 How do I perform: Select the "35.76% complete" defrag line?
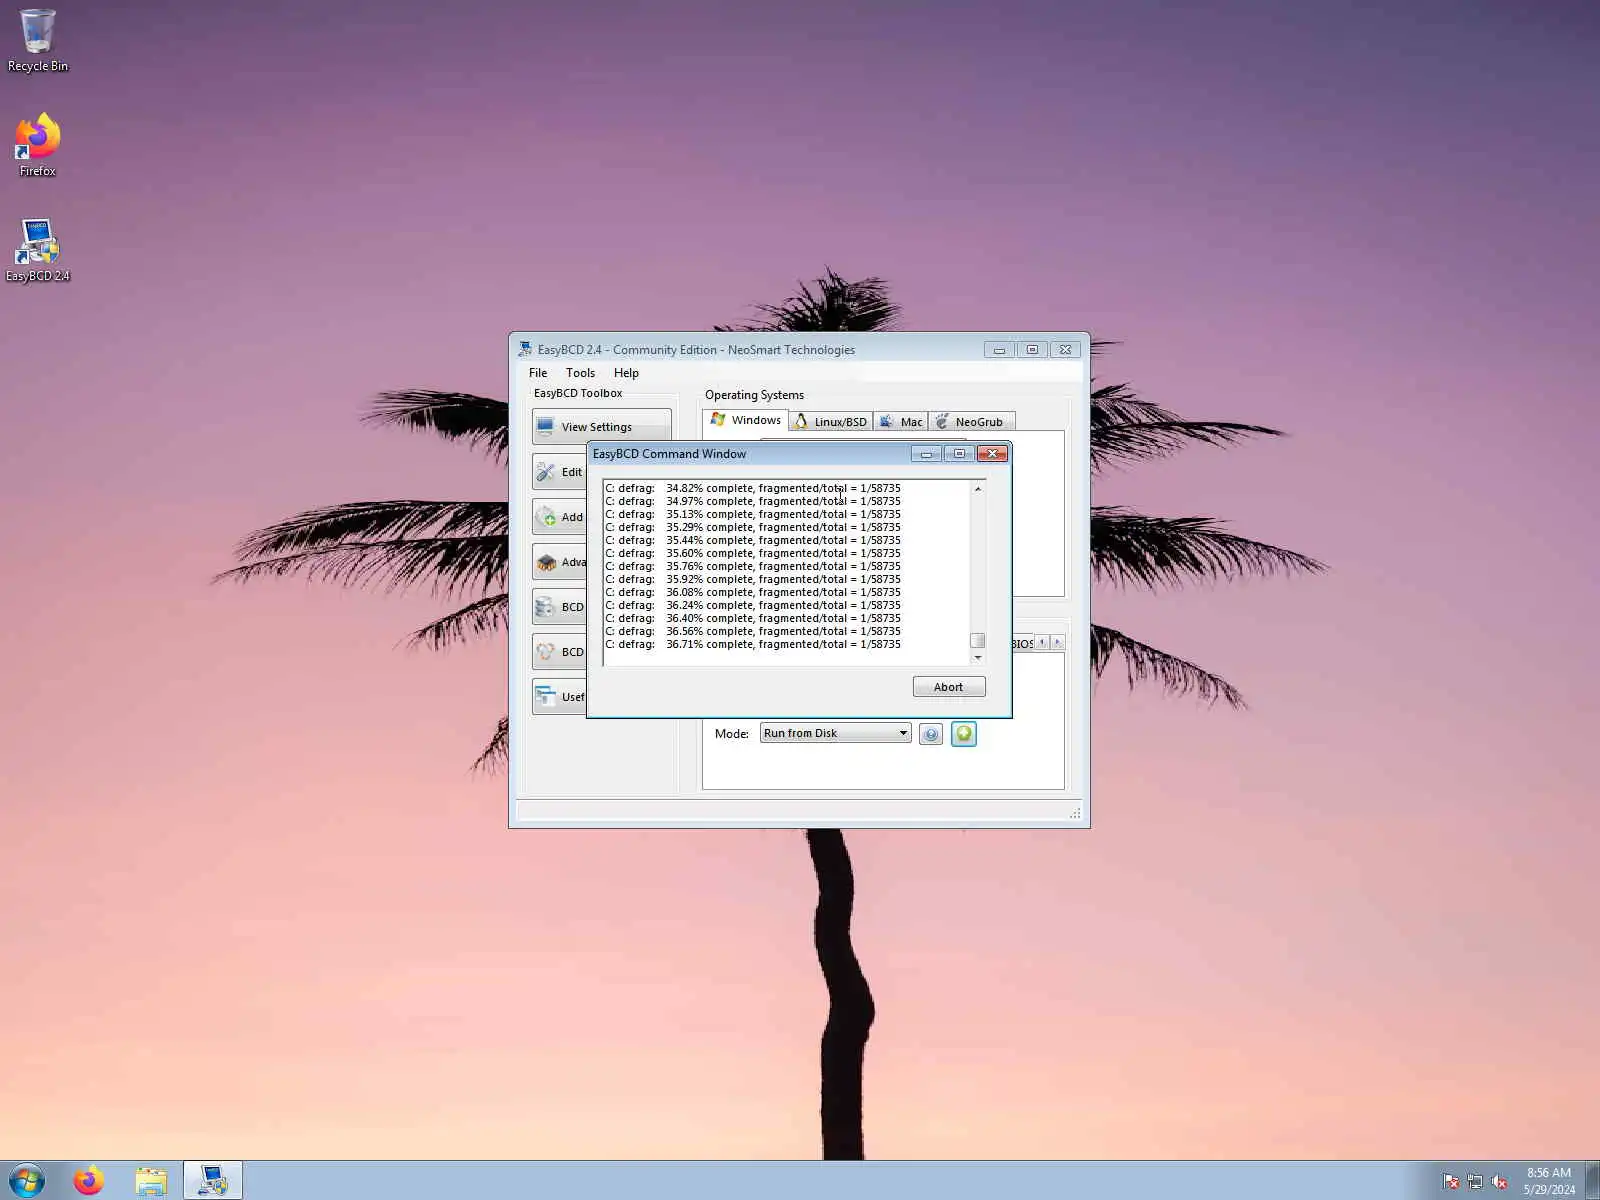[753, 567]
